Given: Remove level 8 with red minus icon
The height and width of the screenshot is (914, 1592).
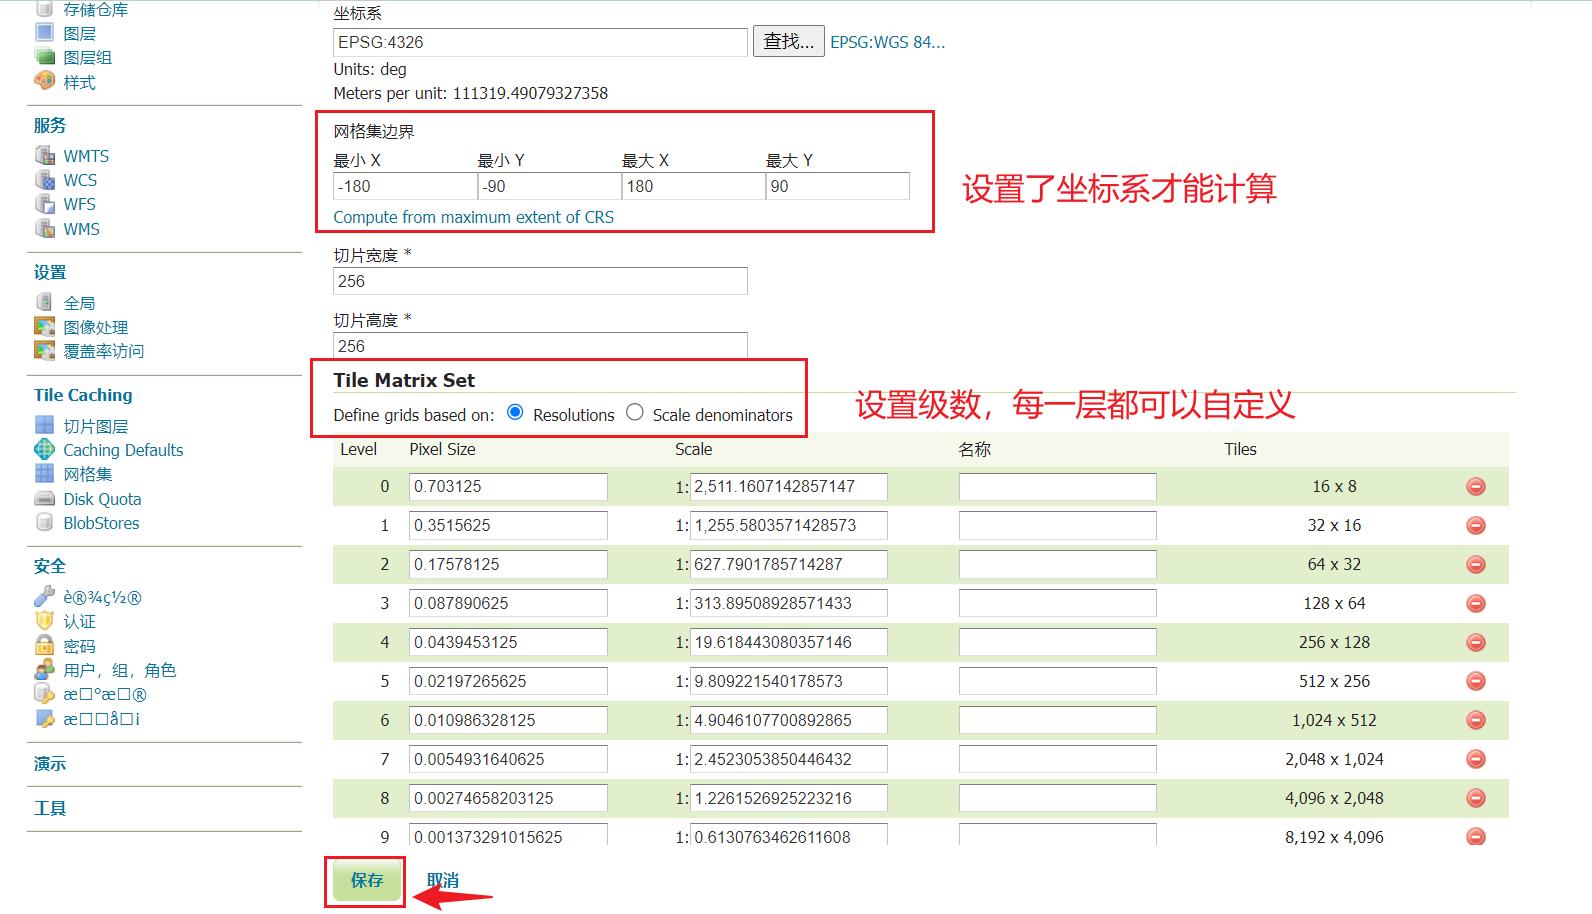Looking at the screenshot, I should (x=1475, y=799).
